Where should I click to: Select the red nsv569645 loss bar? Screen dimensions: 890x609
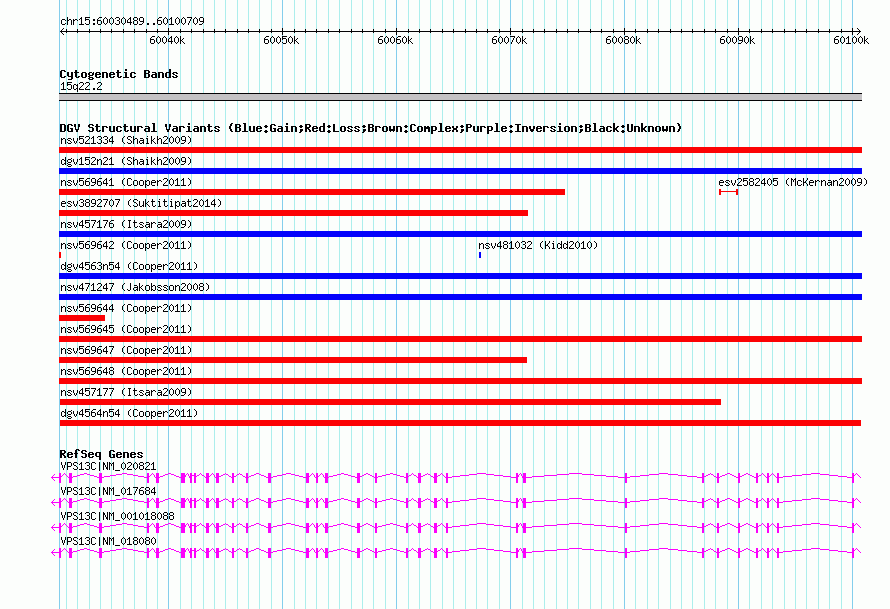[460, 339]
